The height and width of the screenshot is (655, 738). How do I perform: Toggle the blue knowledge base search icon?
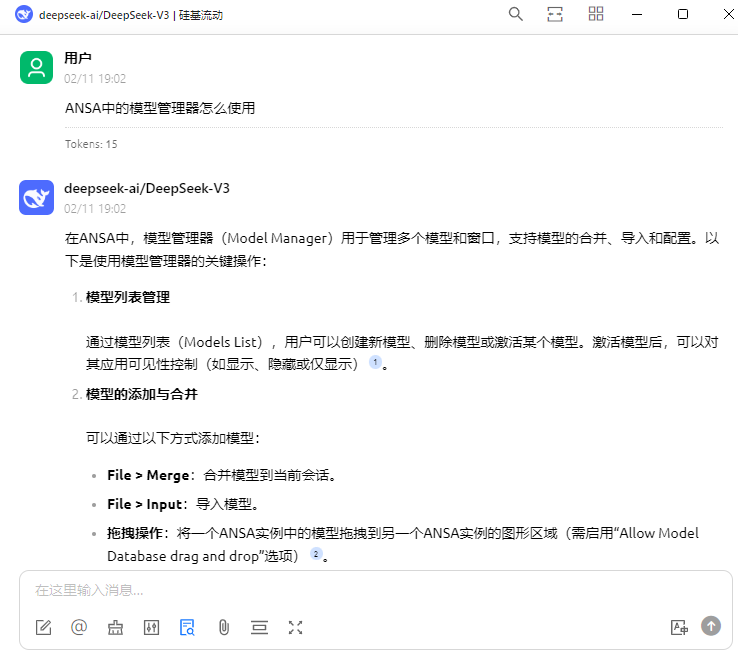coord(187,627)
